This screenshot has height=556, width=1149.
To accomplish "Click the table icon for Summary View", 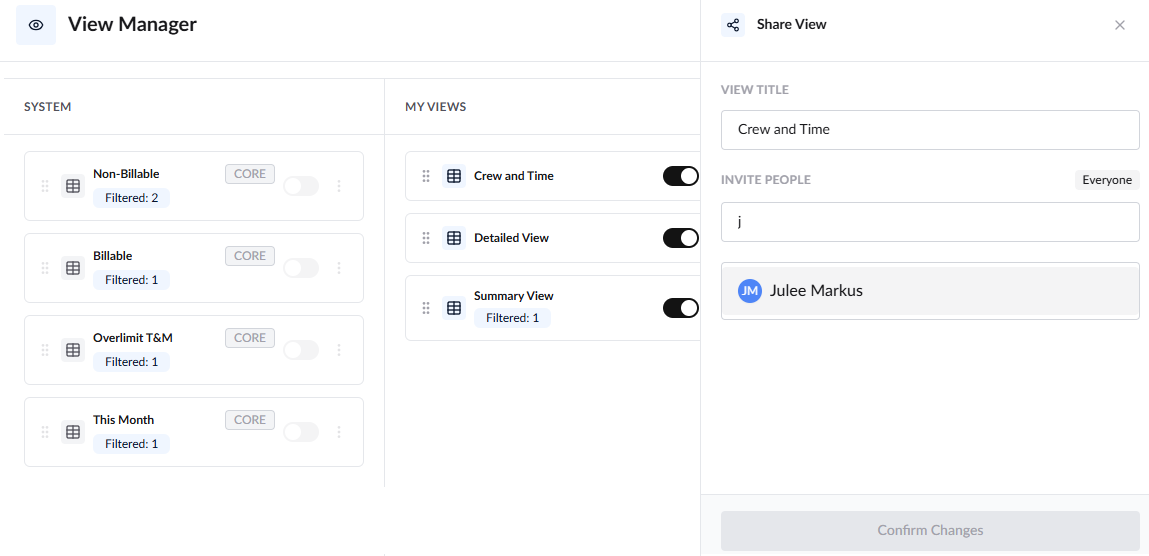I will click(x=454, y=308).
